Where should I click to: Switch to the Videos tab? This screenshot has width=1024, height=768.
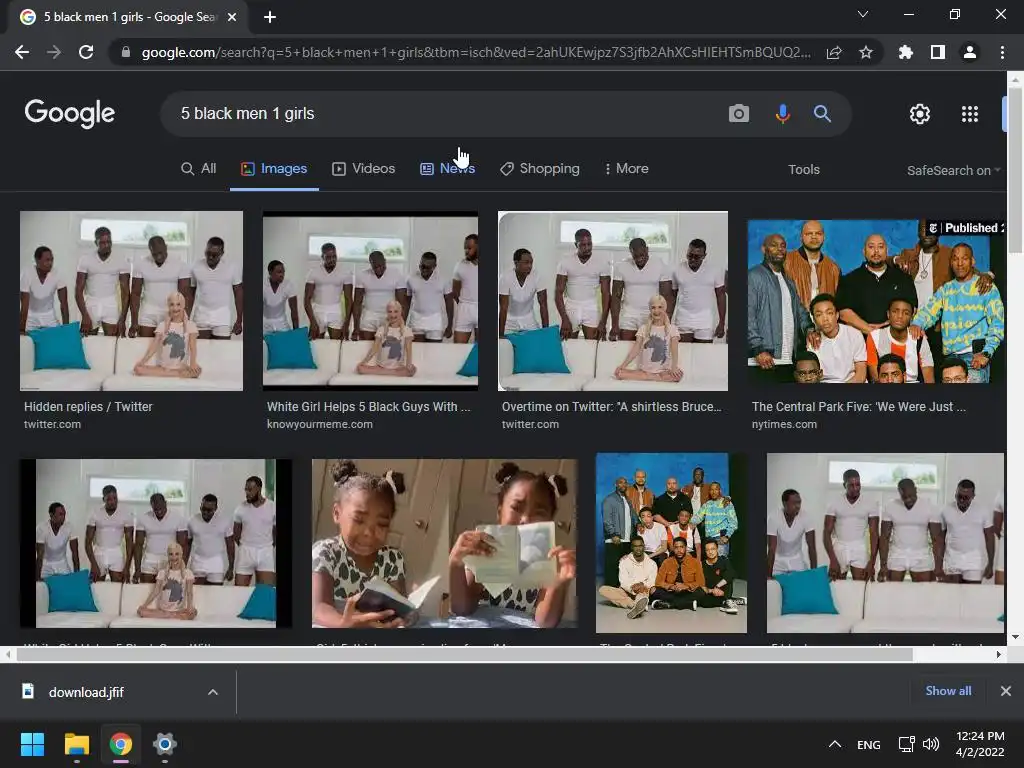(x=364, y=168)
